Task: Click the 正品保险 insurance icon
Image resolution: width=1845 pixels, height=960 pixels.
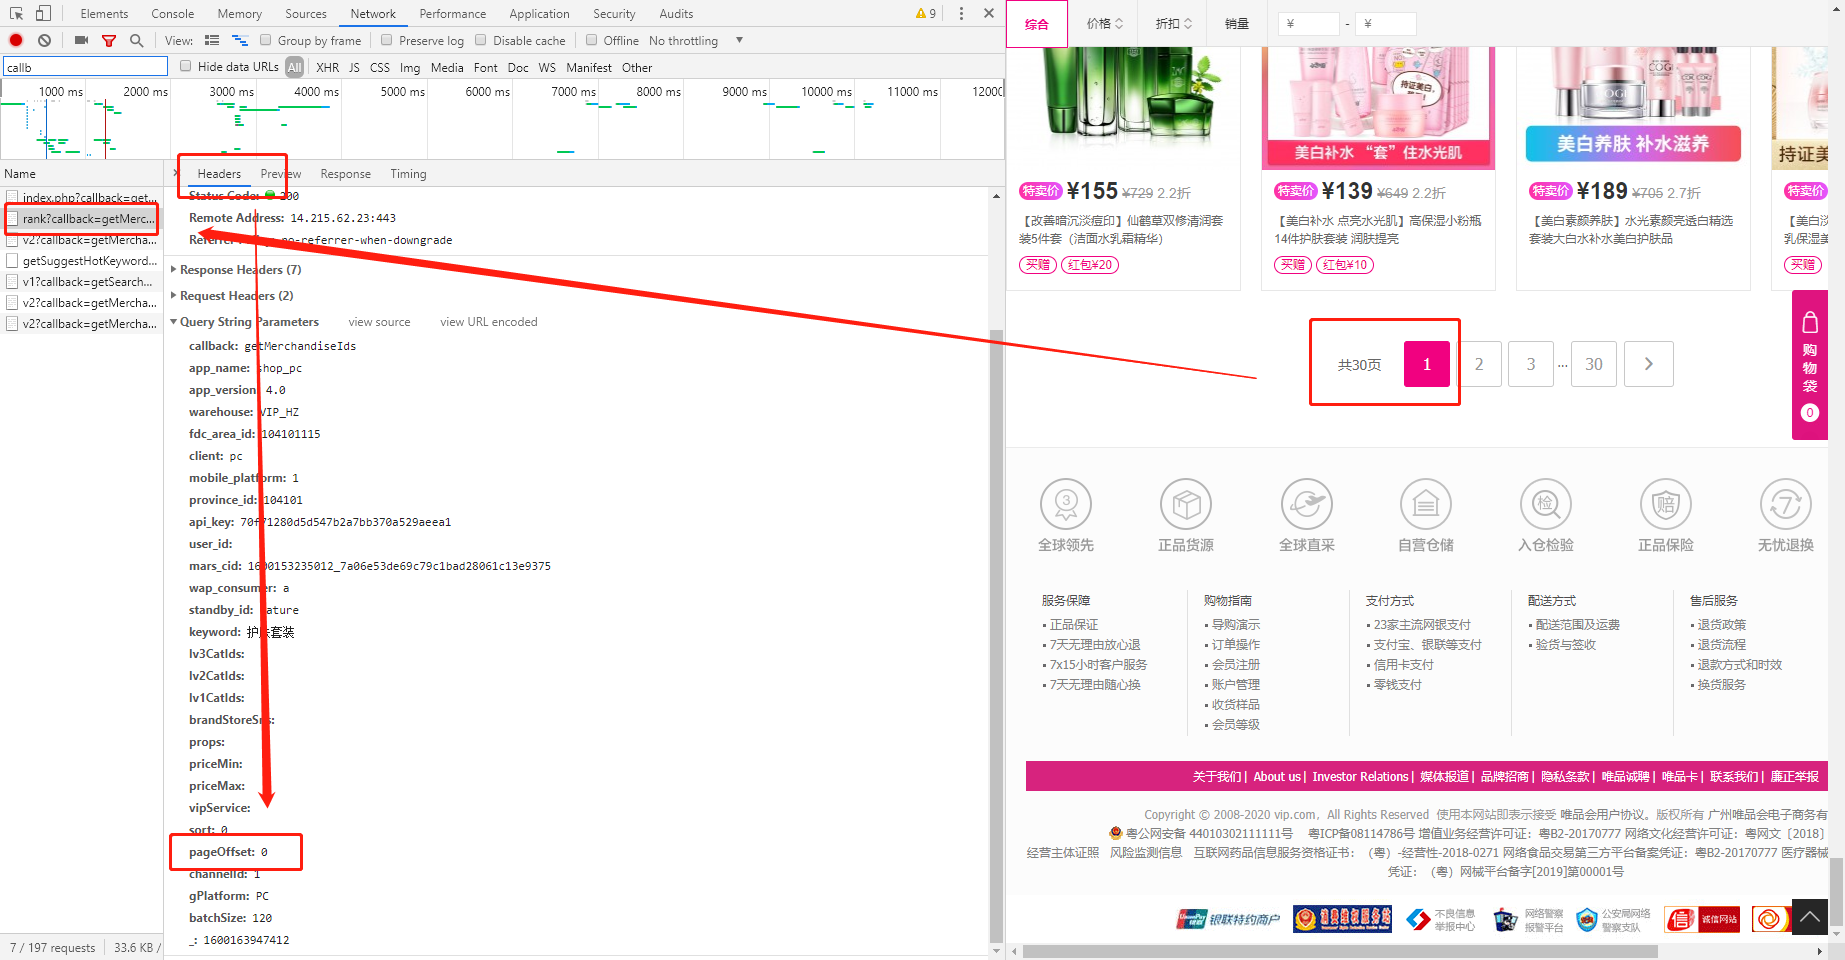Action: (1666, 504)
